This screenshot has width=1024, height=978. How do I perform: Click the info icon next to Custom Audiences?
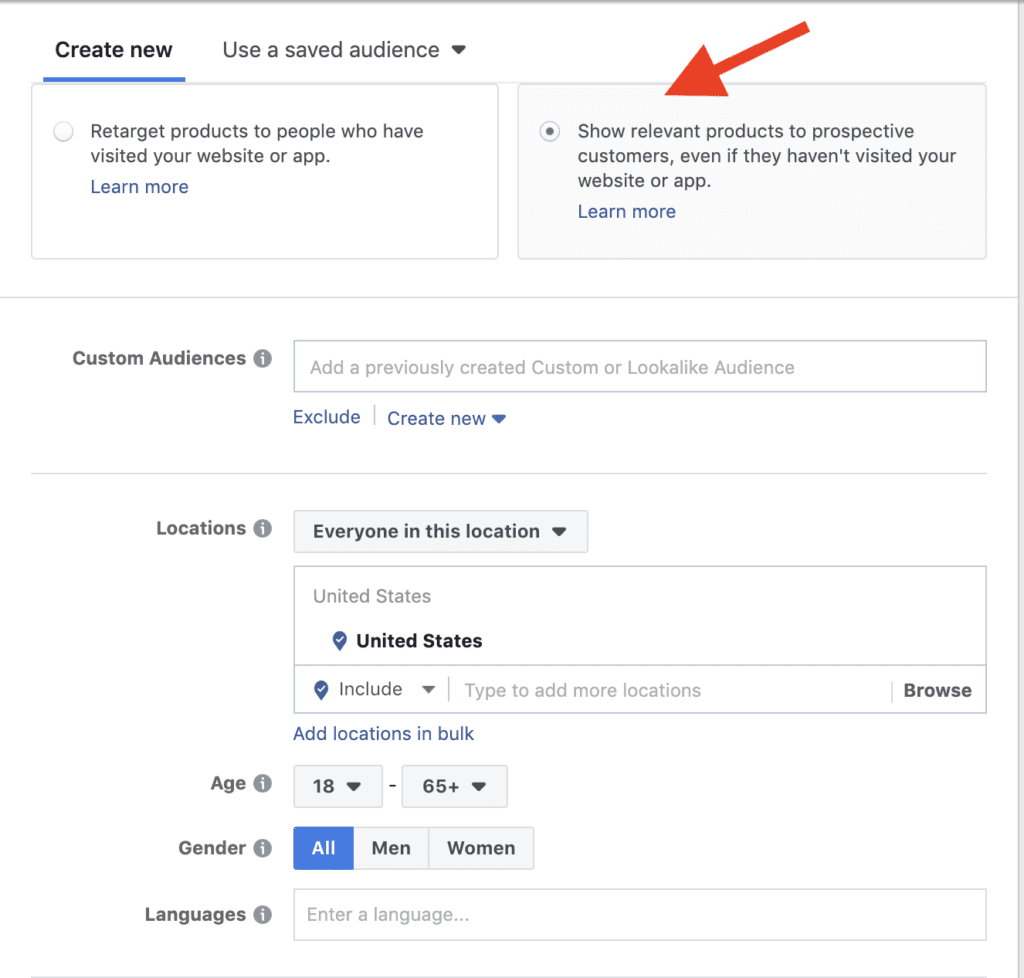[262, 359]
